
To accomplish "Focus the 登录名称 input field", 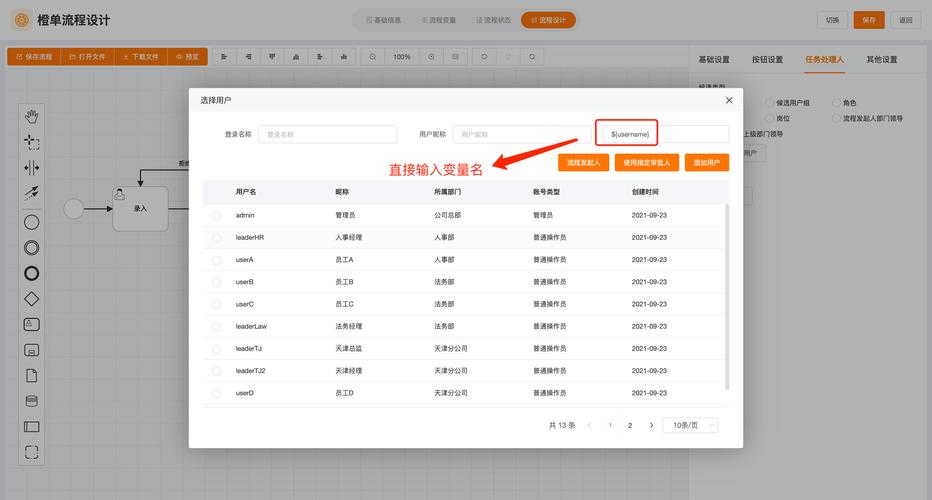I will (327, 134).
